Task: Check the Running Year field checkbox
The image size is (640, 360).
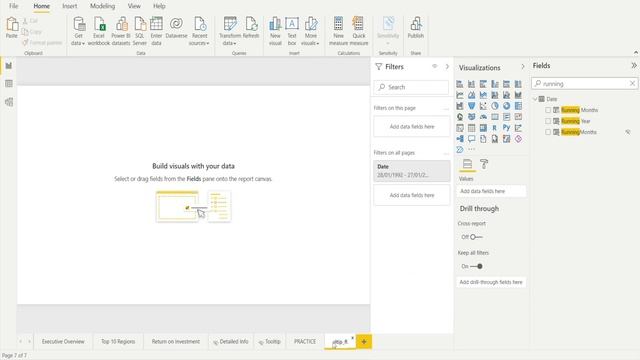Action: (548, 121)
